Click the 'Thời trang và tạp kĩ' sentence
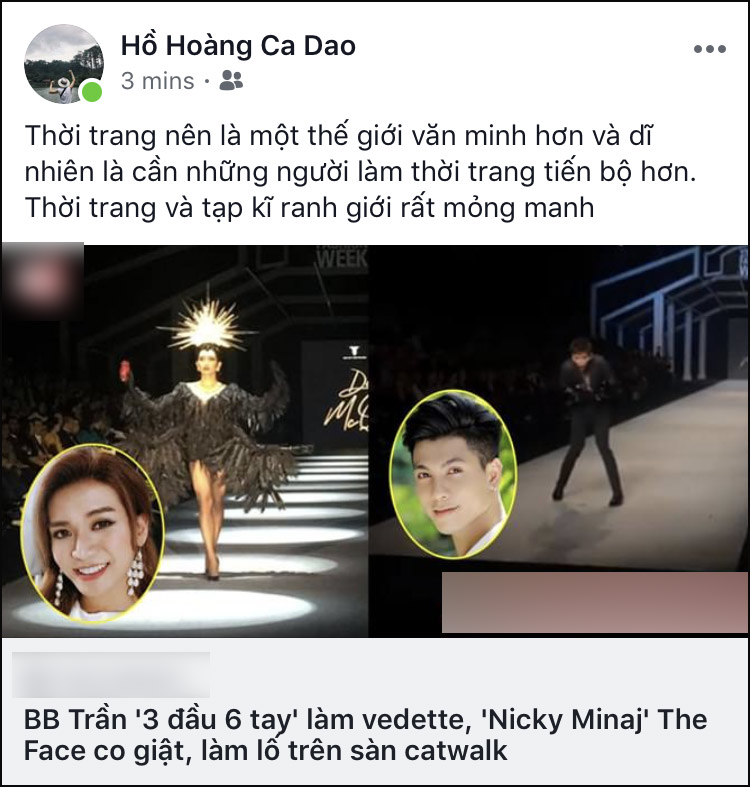750x787 pixels. tap(309, 208)
